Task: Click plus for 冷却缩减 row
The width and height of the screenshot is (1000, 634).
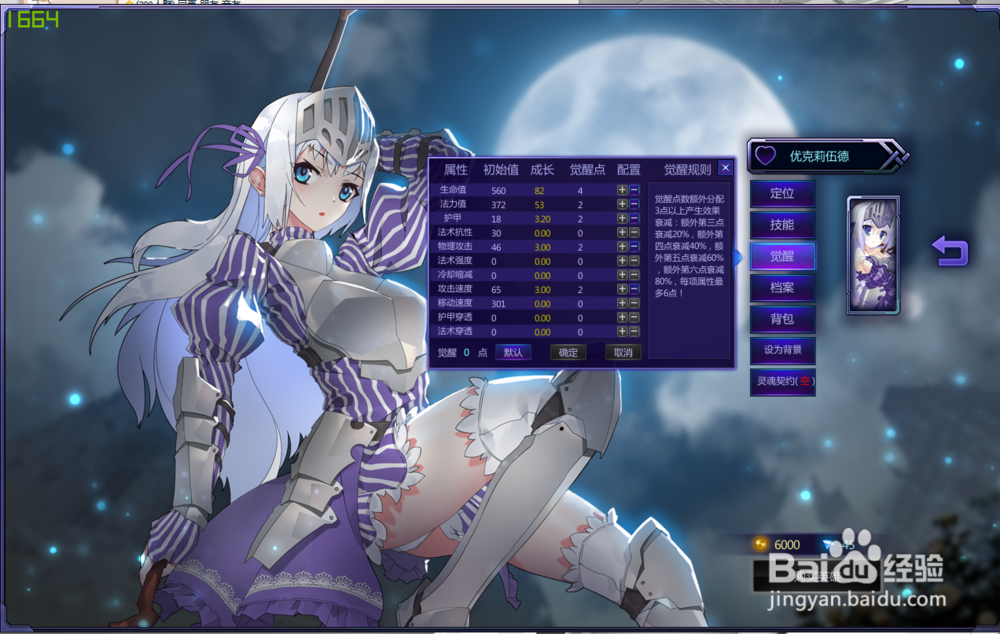Action: 622,275
